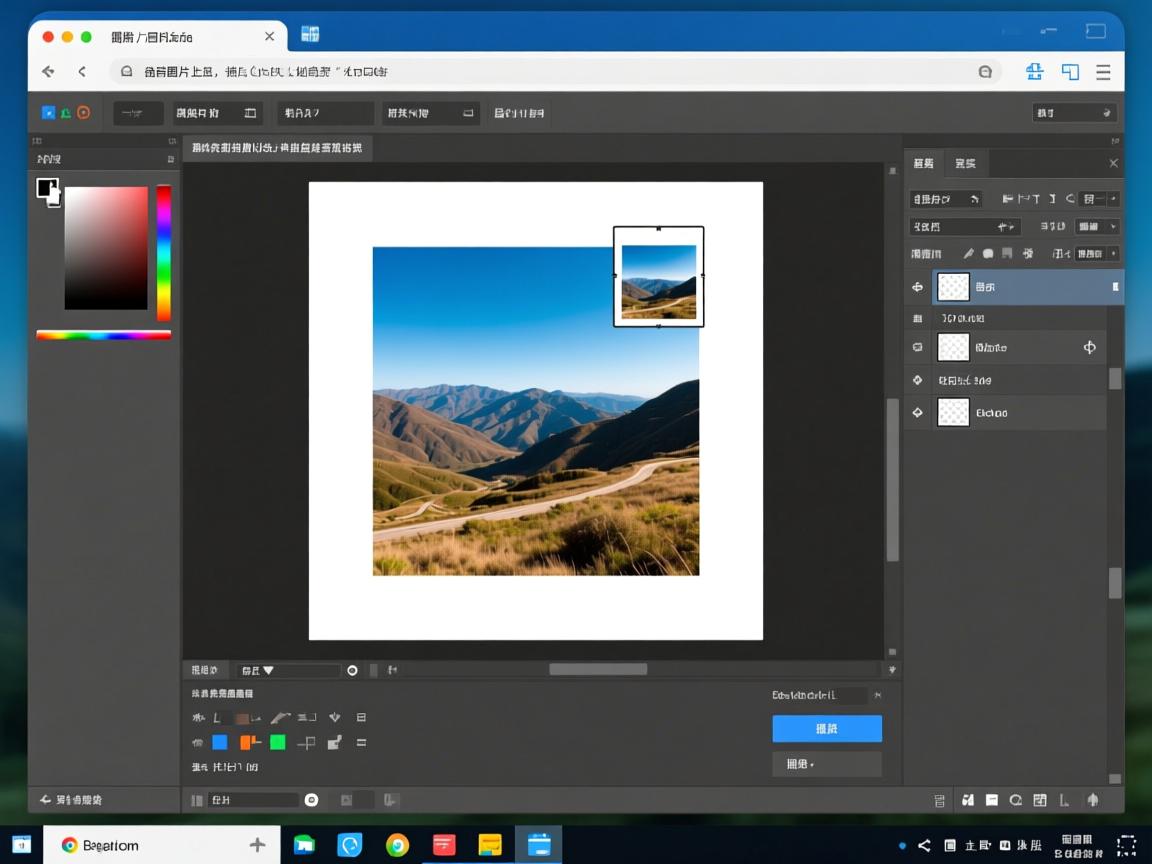Toggle visibility of the bottom layer
The width and height of the screenshot is (1152, 864).
click(x=917, y=412)
